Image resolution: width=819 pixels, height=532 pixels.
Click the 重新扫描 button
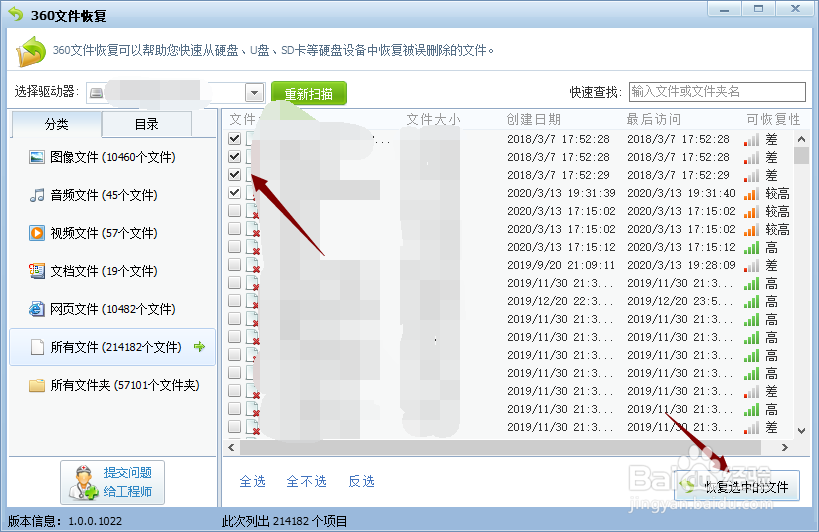[x=309, y=93]
